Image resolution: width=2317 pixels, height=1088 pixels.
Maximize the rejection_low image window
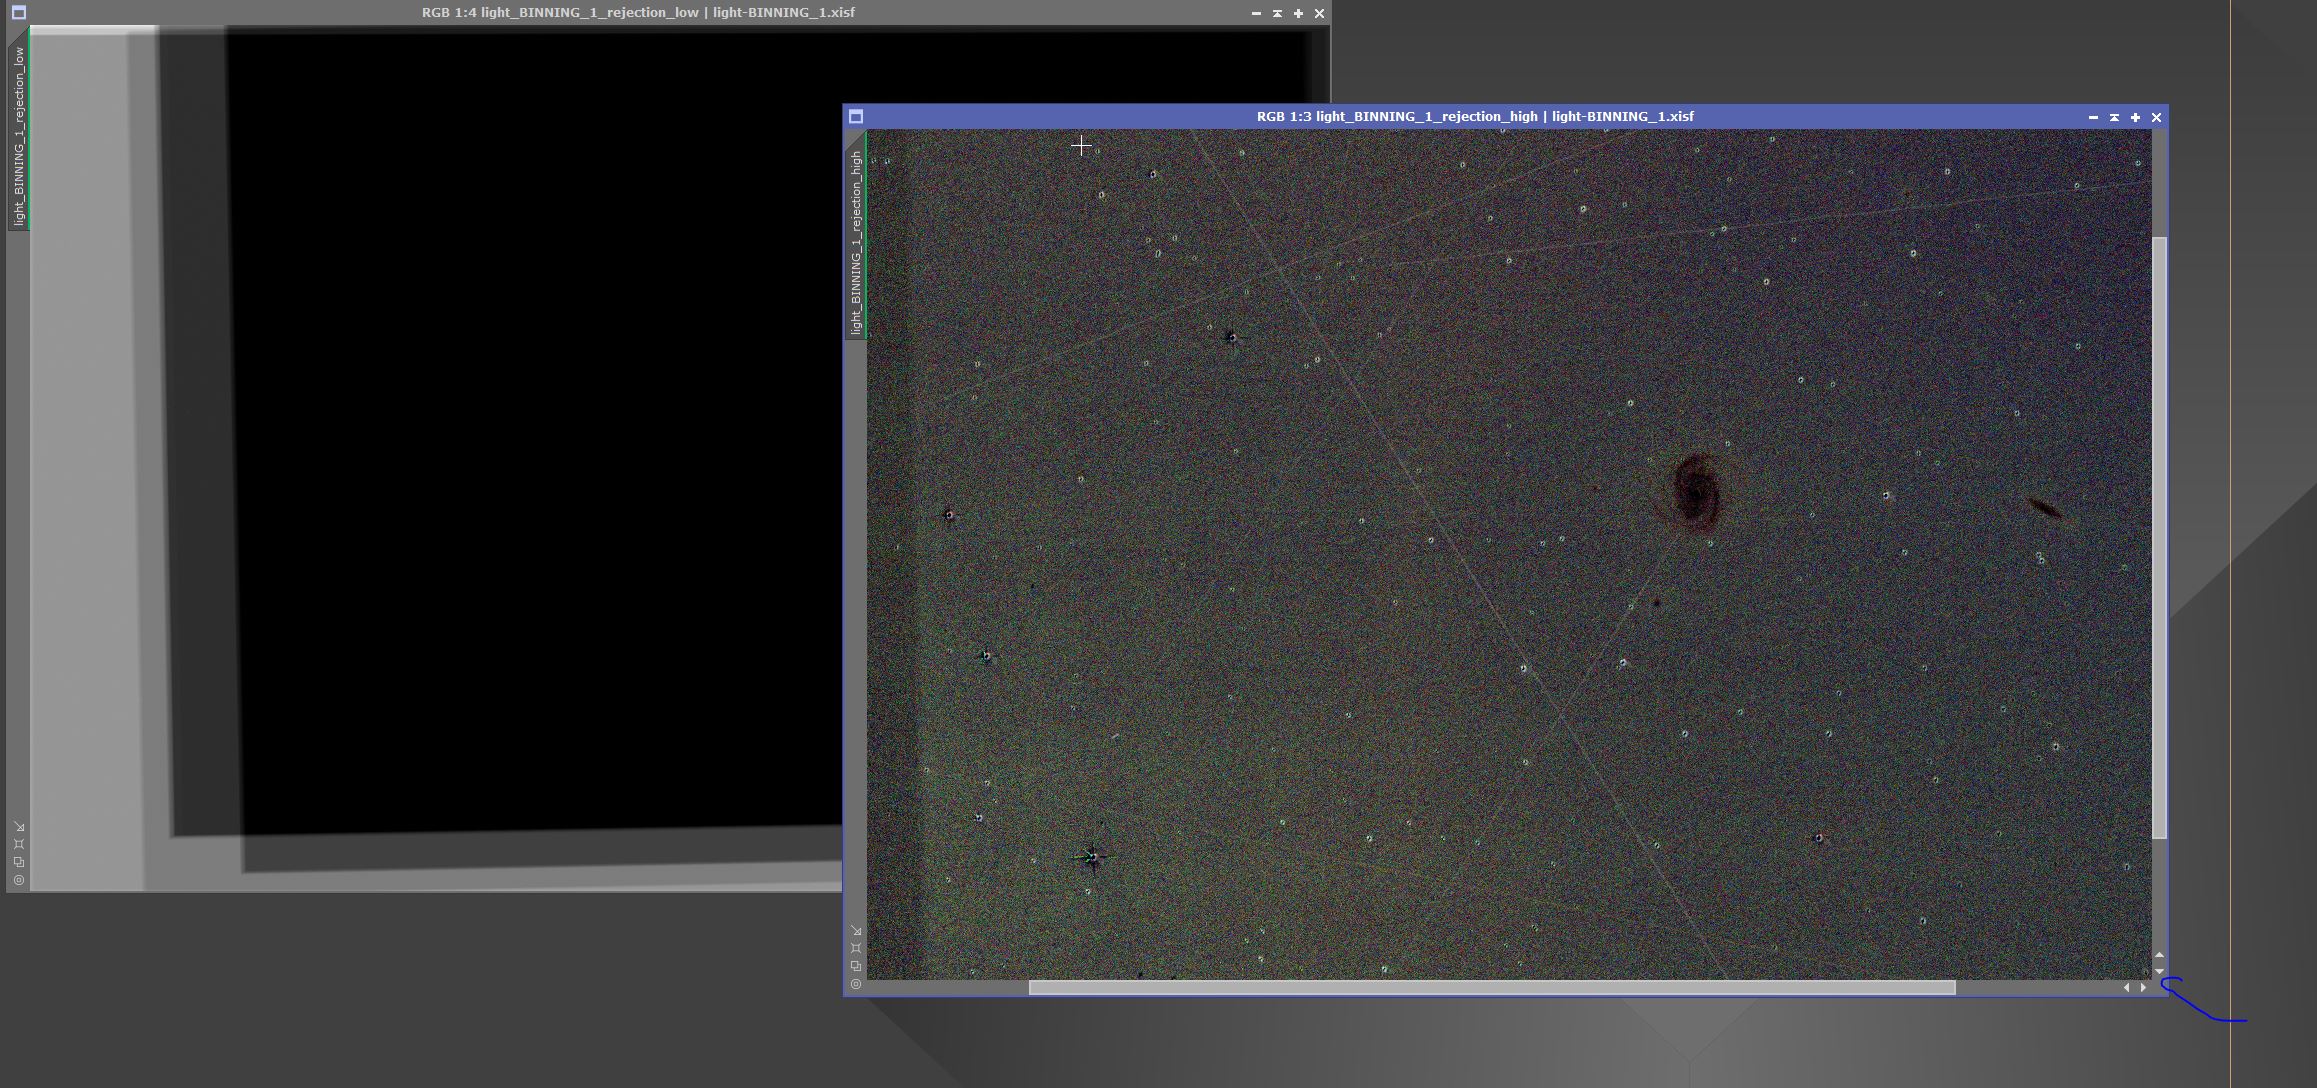[x=1298, y=13]
